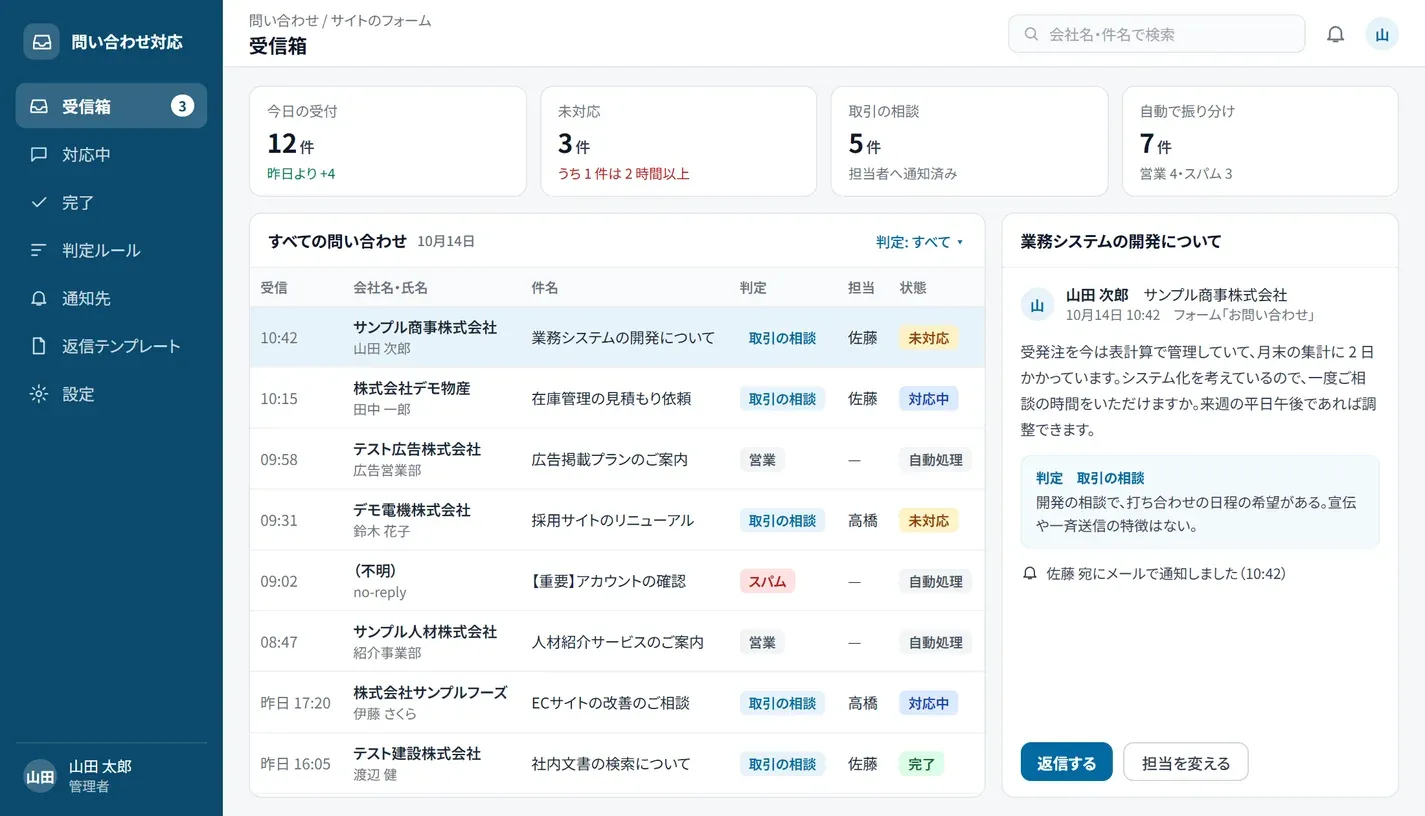Open the 判定: すべて filter dropdown

(x=920, y=242)
